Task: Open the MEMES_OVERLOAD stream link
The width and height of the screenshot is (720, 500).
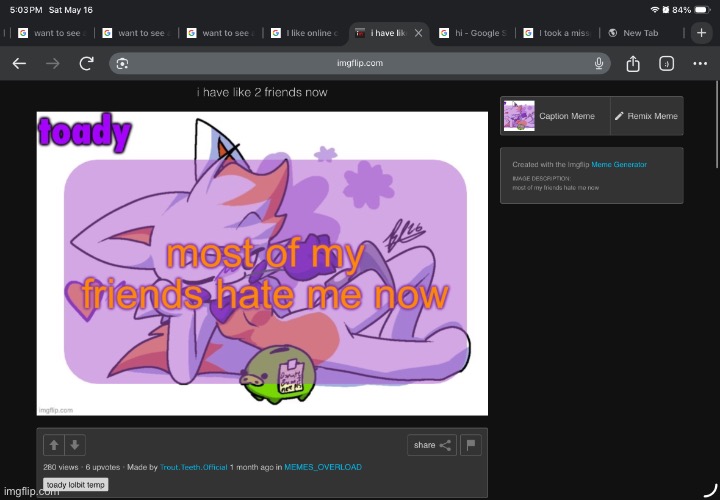Action: click(323, 467)
